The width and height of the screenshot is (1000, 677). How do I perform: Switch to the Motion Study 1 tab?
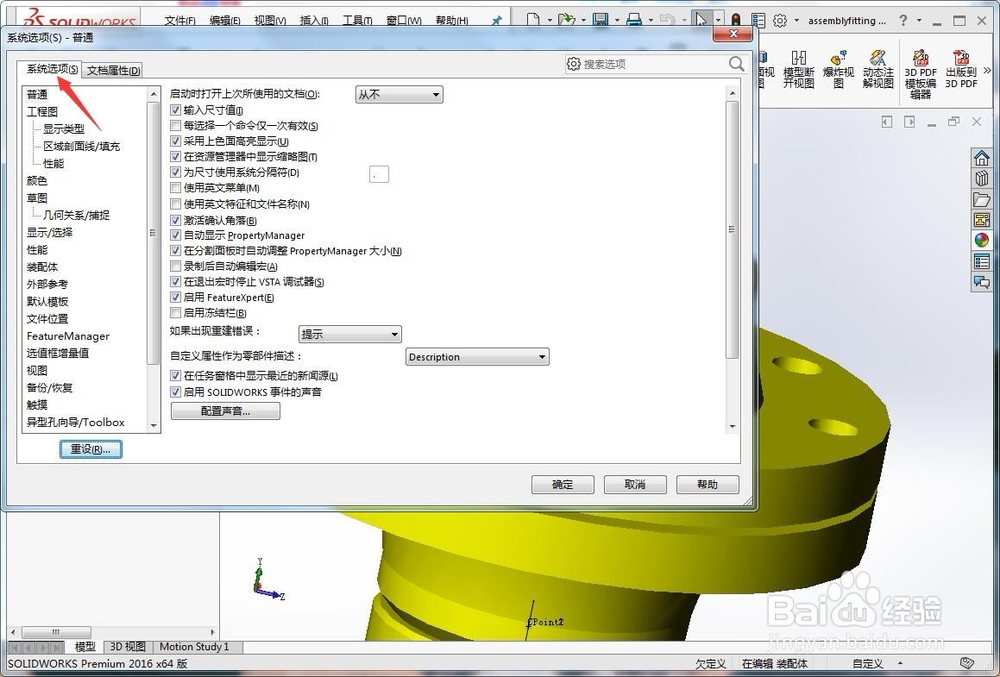pos(194,646)
